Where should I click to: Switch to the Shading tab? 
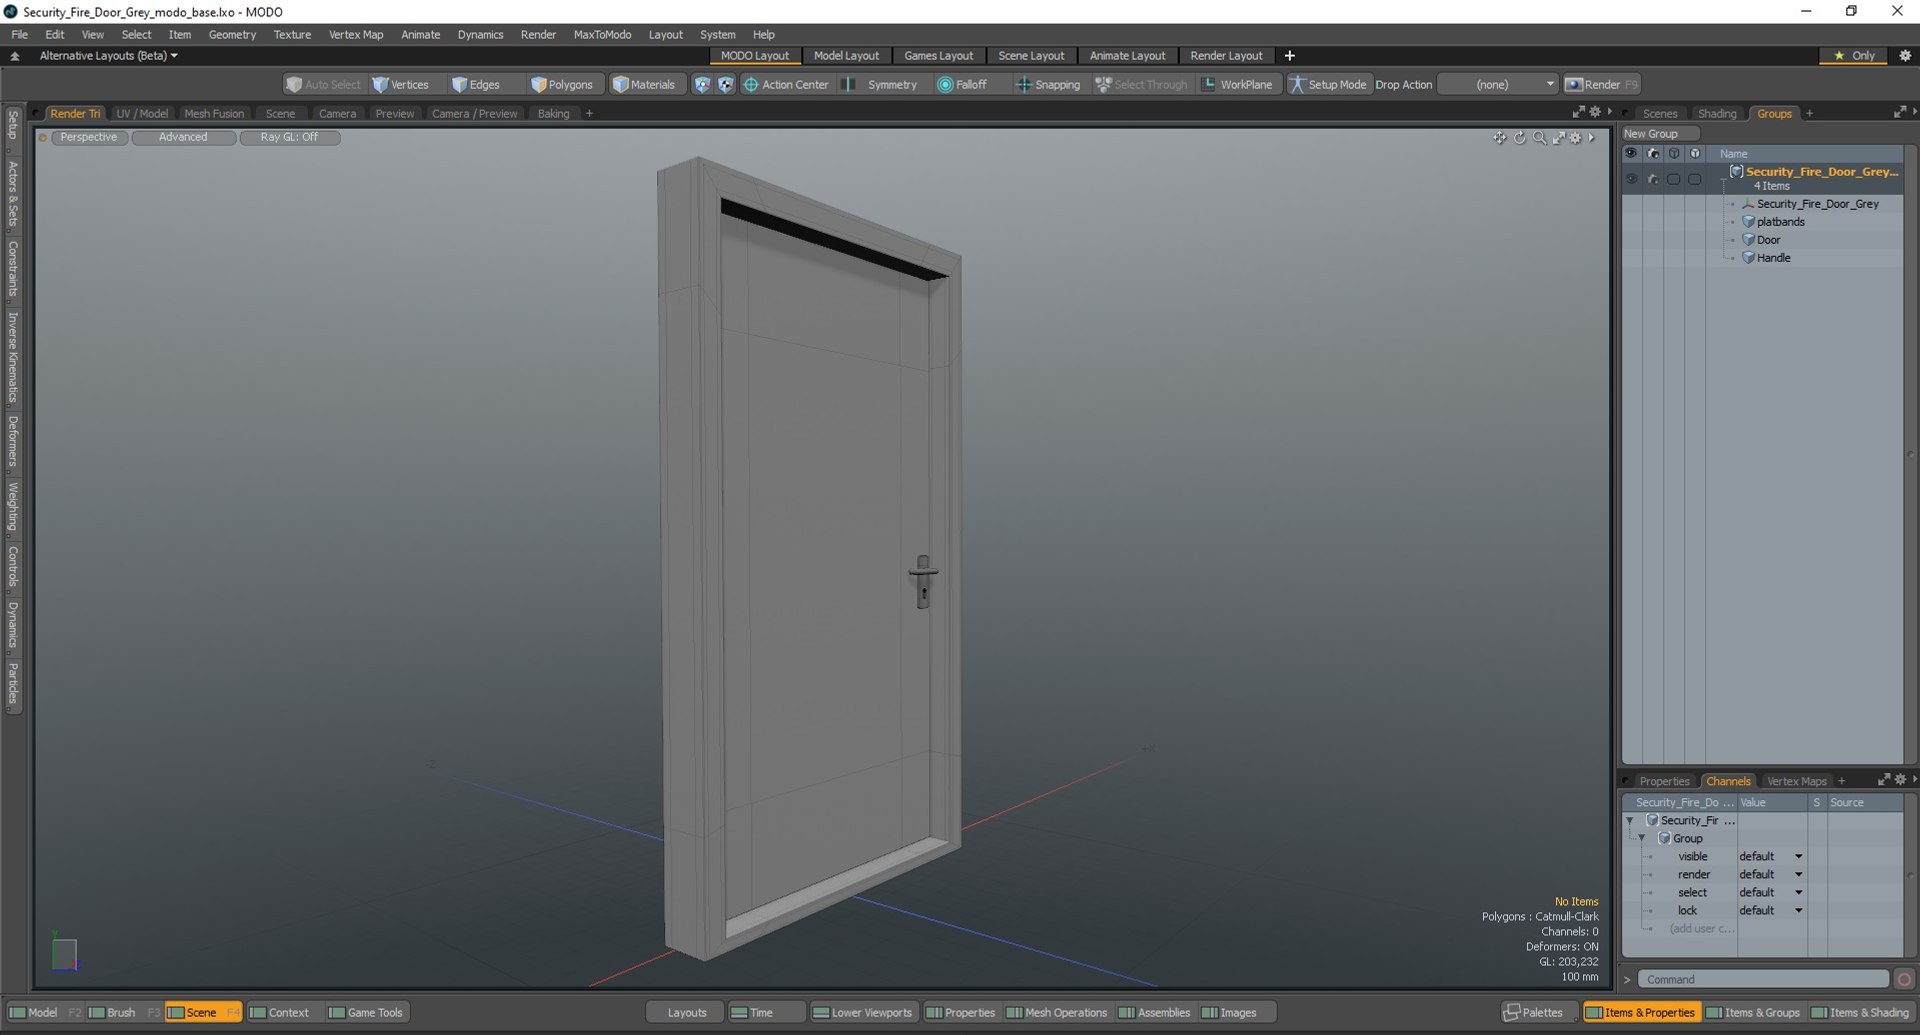(1717, 113)
